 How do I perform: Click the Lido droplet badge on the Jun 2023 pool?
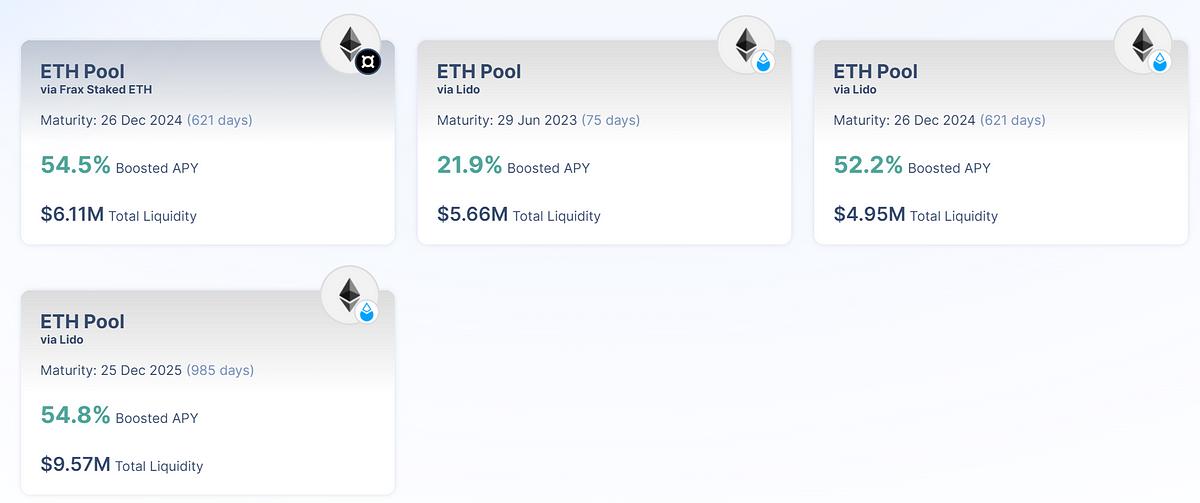[x=764, y=63]
